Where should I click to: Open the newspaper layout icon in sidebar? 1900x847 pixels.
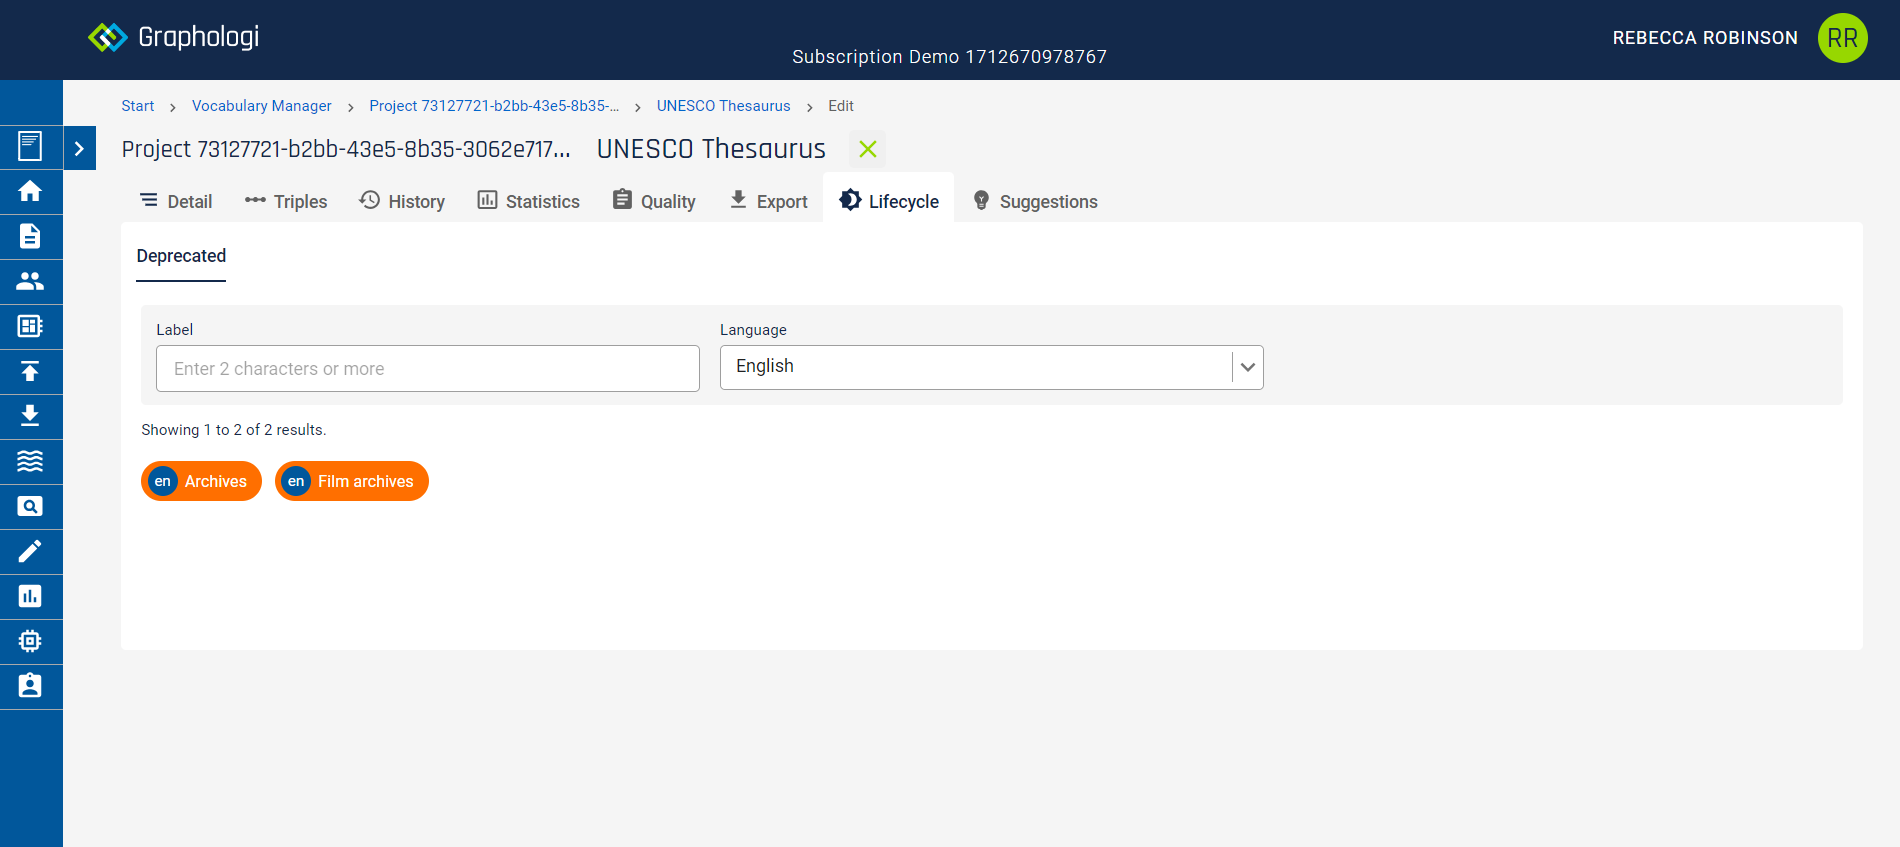[30, 326]
